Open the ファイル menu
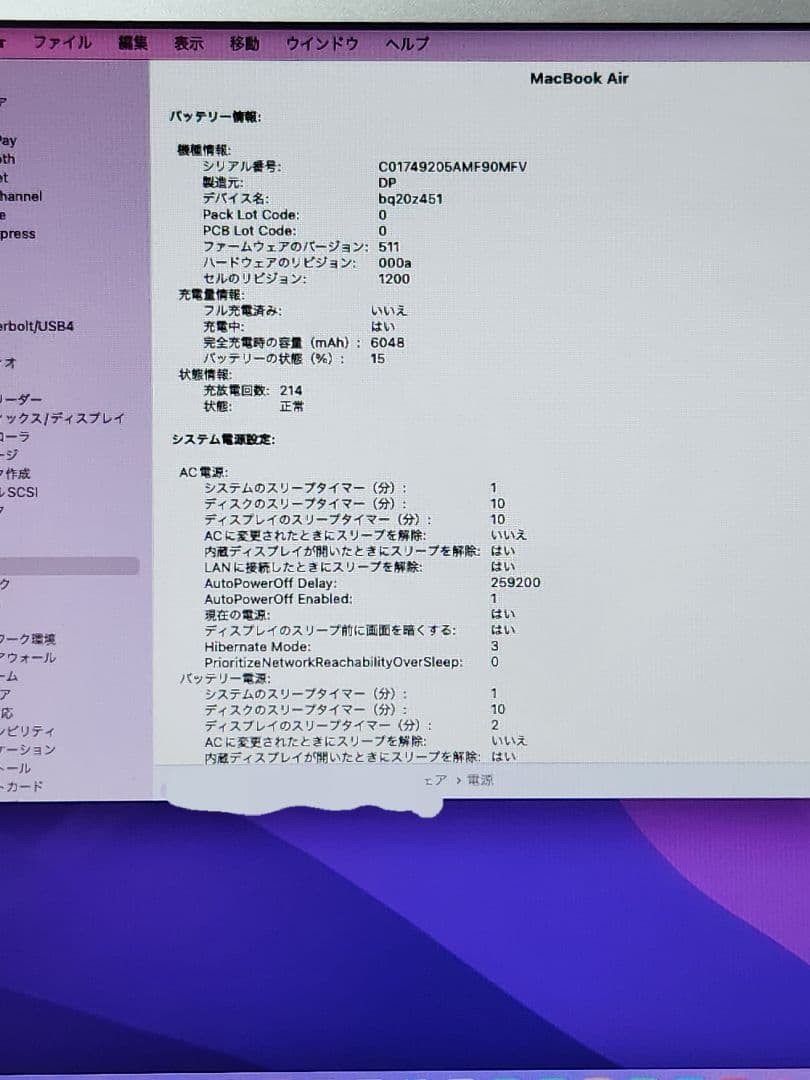Image resolution: width=810 pixels, height=1080 pixels. [x=61, y=43]
